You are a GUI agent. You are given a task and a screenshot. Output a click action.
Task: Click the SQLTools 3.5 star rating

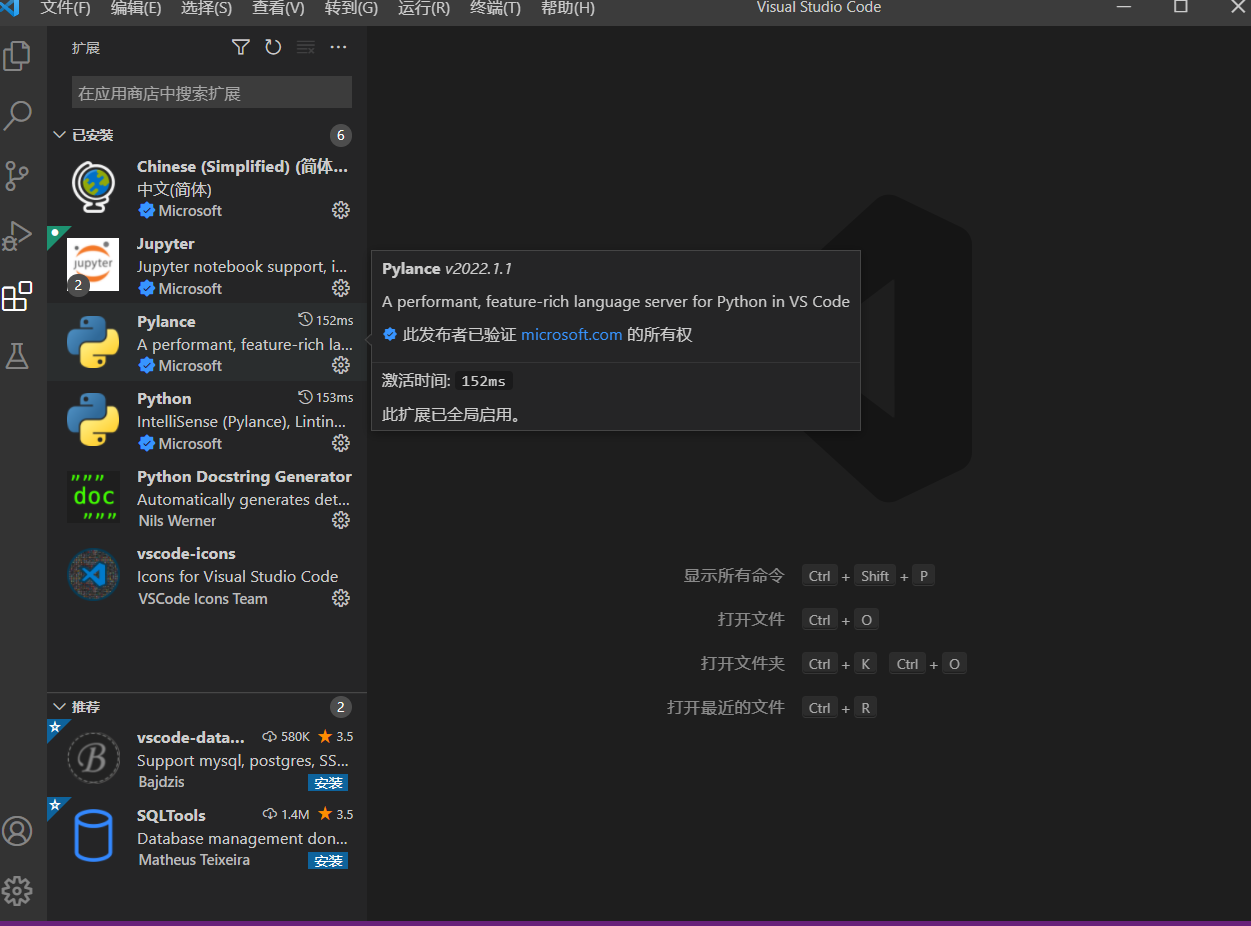pyautogui.click(x=335, y=814)
